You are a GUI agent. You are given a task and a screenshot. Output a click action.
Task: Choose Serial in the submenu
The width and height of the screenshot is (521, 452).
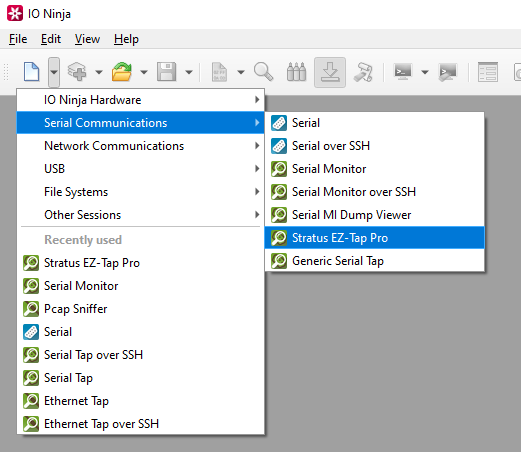tap(375, 123)
